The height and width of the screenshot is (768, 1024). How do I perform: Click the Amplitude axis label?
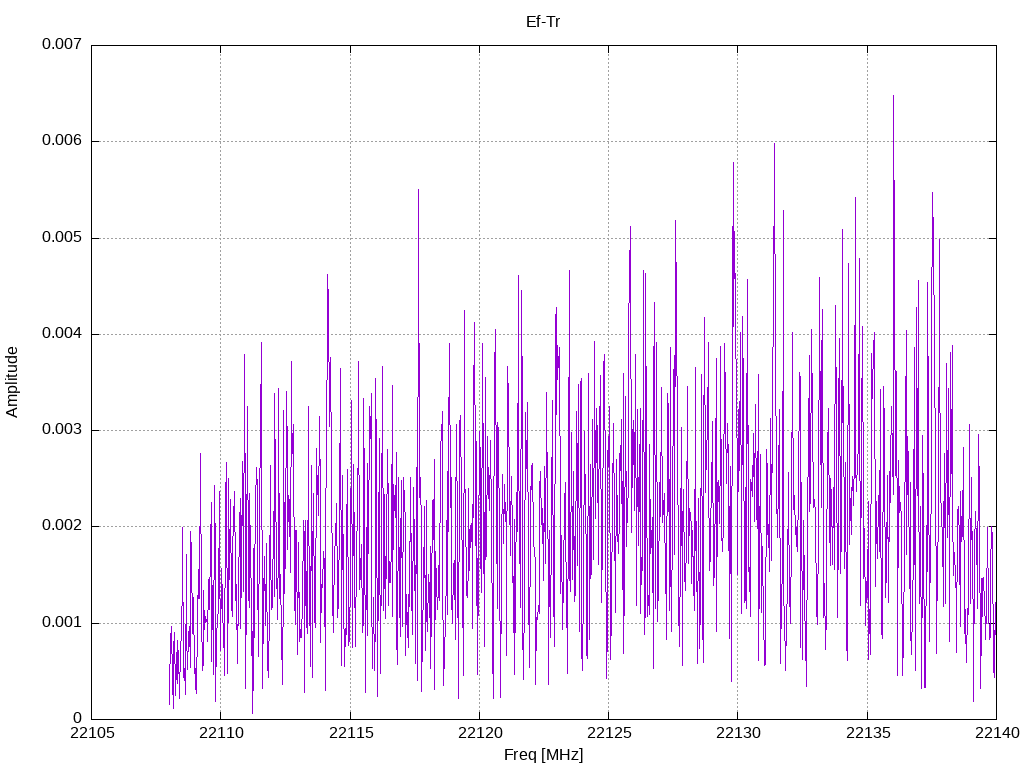point(12,382)
